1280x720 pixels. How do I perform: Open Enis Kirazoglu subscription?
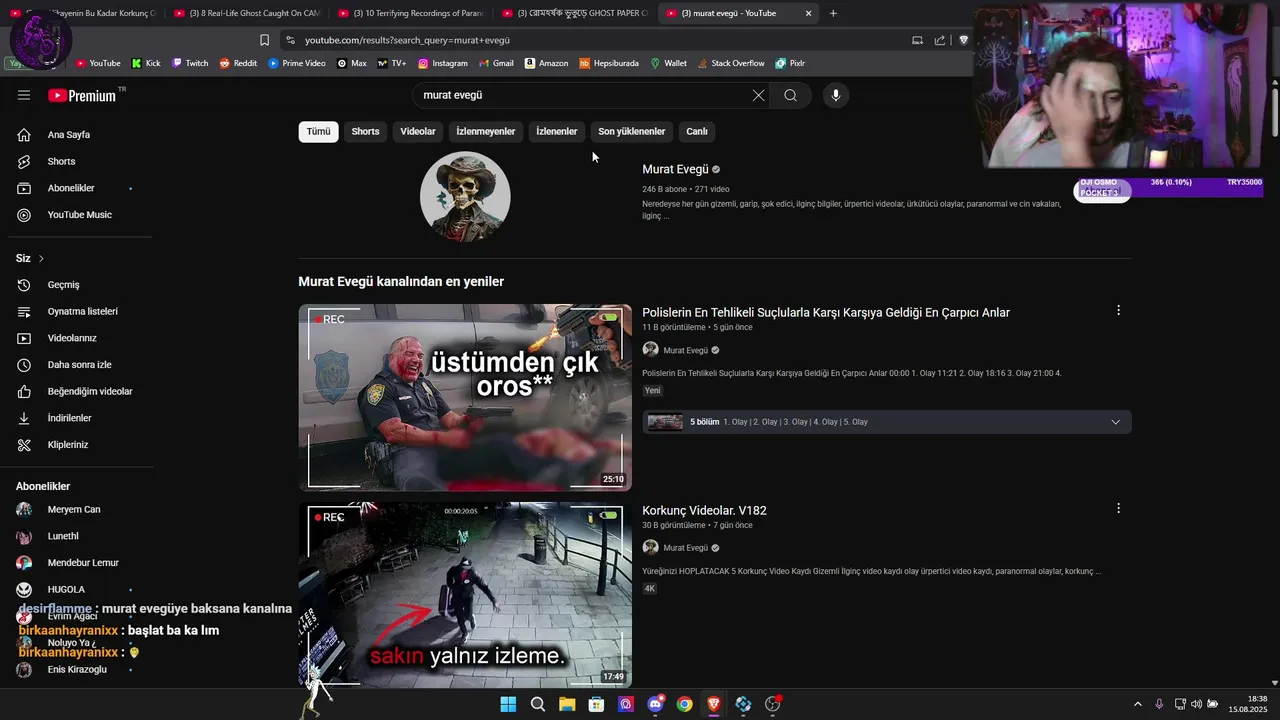(77, 669)
